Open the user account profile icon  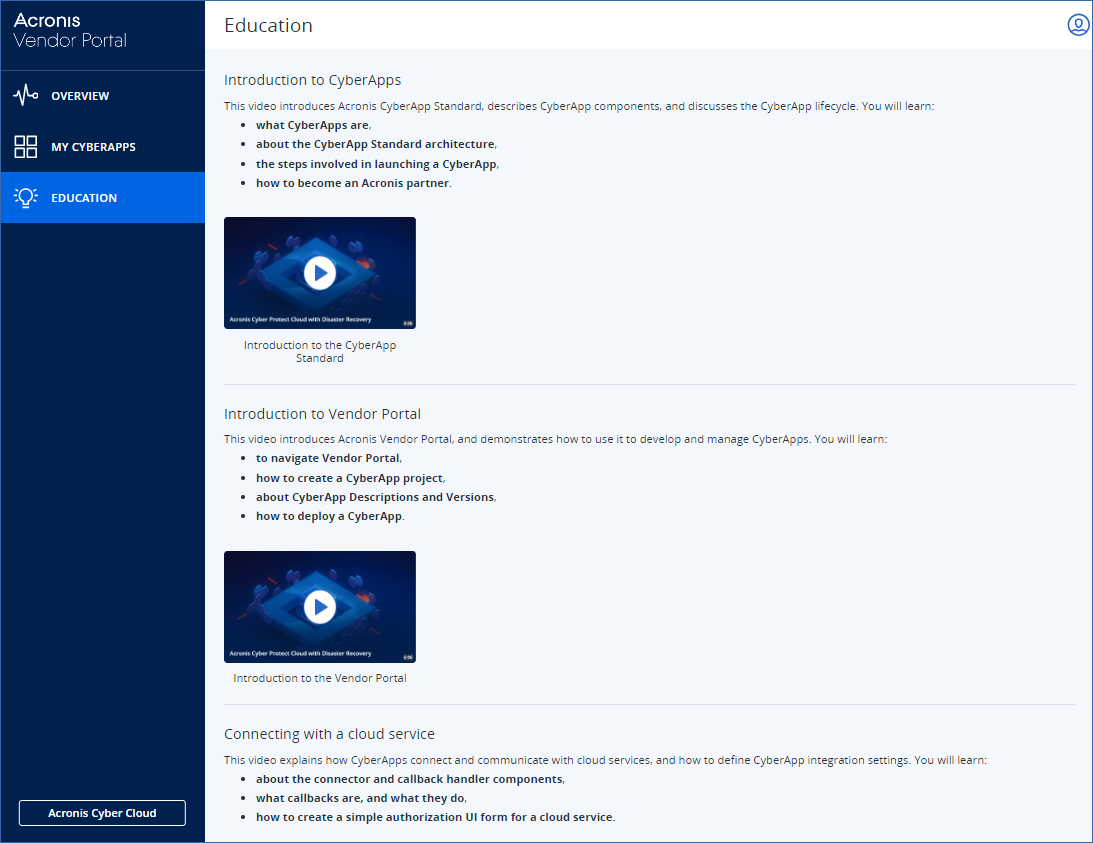click(x=1078, y=25)
